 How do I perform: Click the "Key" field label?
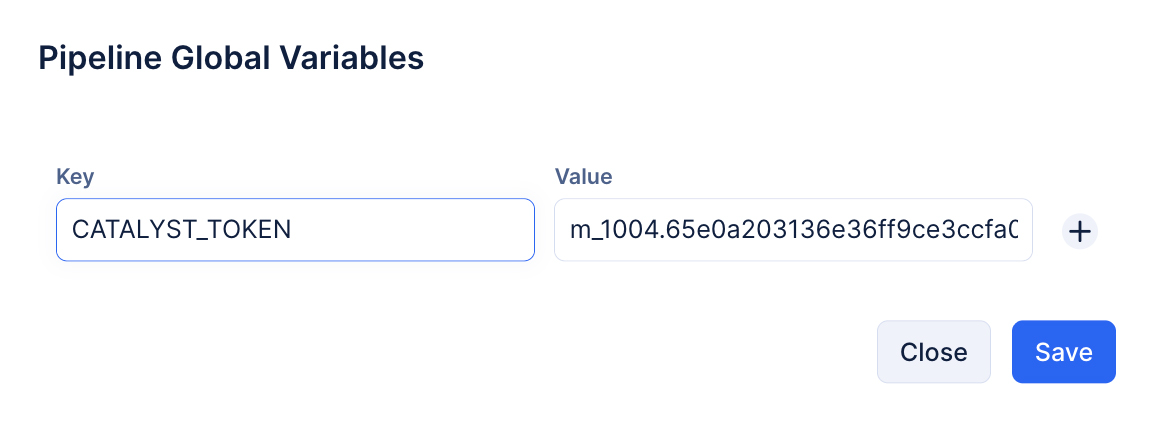tap(75, 177)
